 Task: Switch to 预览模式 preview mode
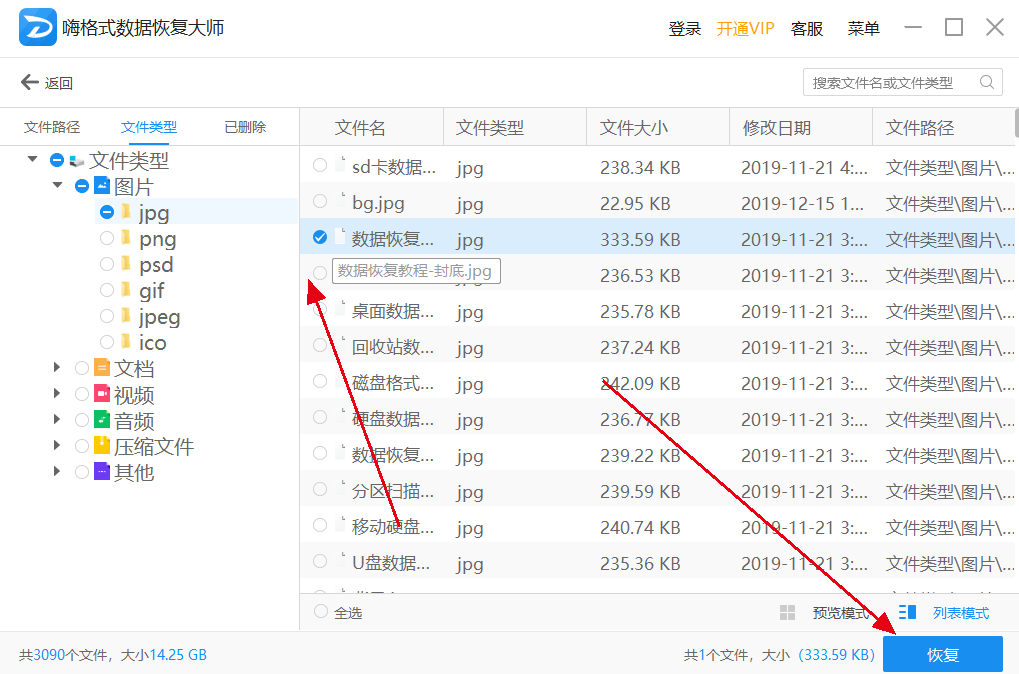point(840,612)
